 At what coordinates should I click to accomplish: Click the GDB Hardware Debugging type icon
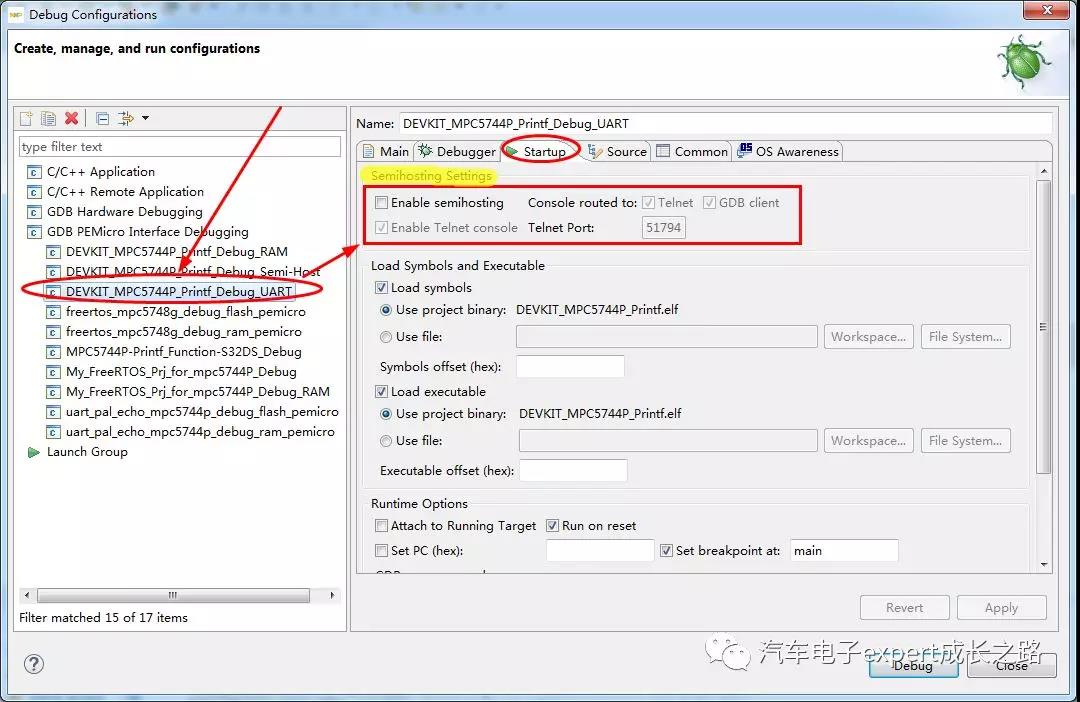(34, 212)
